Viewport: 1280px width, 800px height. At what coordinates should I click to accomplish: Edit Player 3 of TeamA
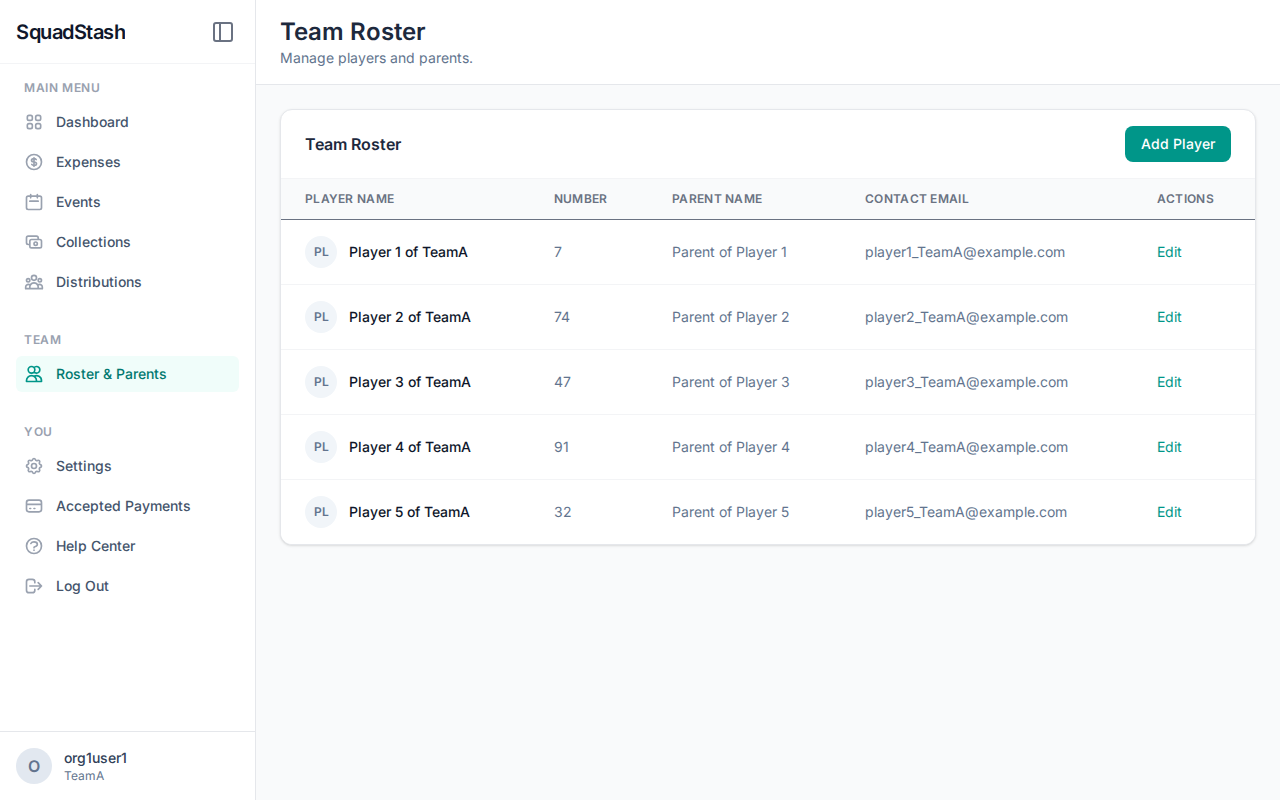click(1168, 381)
